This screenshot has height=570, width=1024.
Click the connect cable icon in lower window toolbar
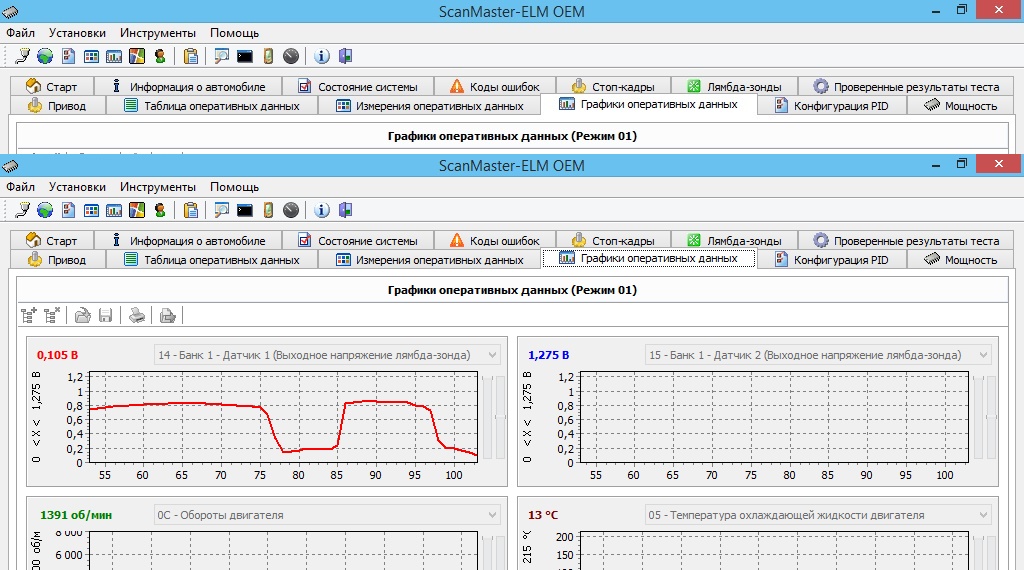coord(22,210)
